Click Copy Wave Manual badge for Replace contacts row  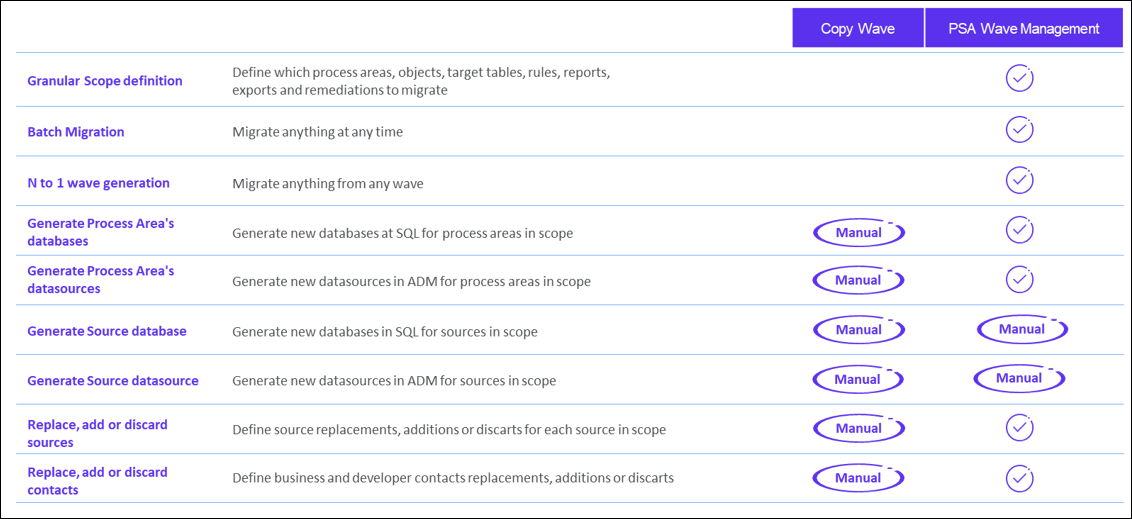pos(858,478)
